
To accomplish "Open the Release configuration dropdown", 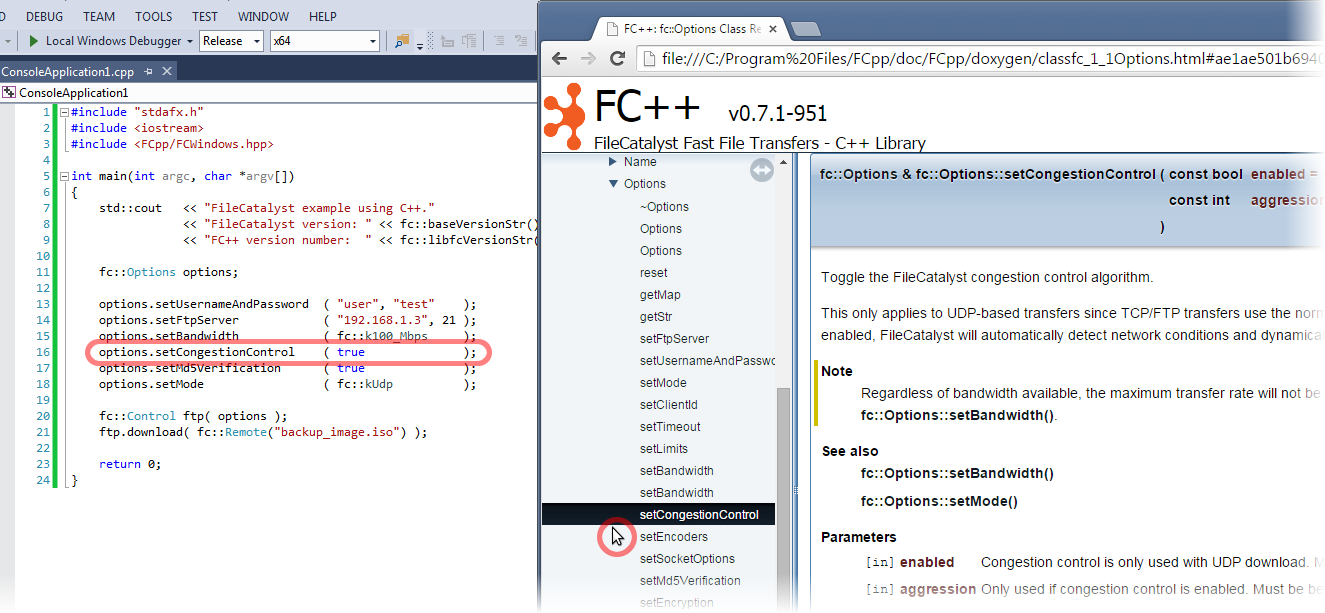I will tap(231, 41).
